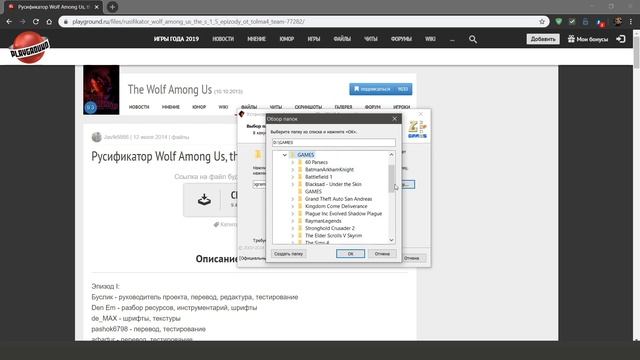Viewport: 640px width, 360px height.
Task: Open Chrome three-dot menu
Action: point(631,22)
